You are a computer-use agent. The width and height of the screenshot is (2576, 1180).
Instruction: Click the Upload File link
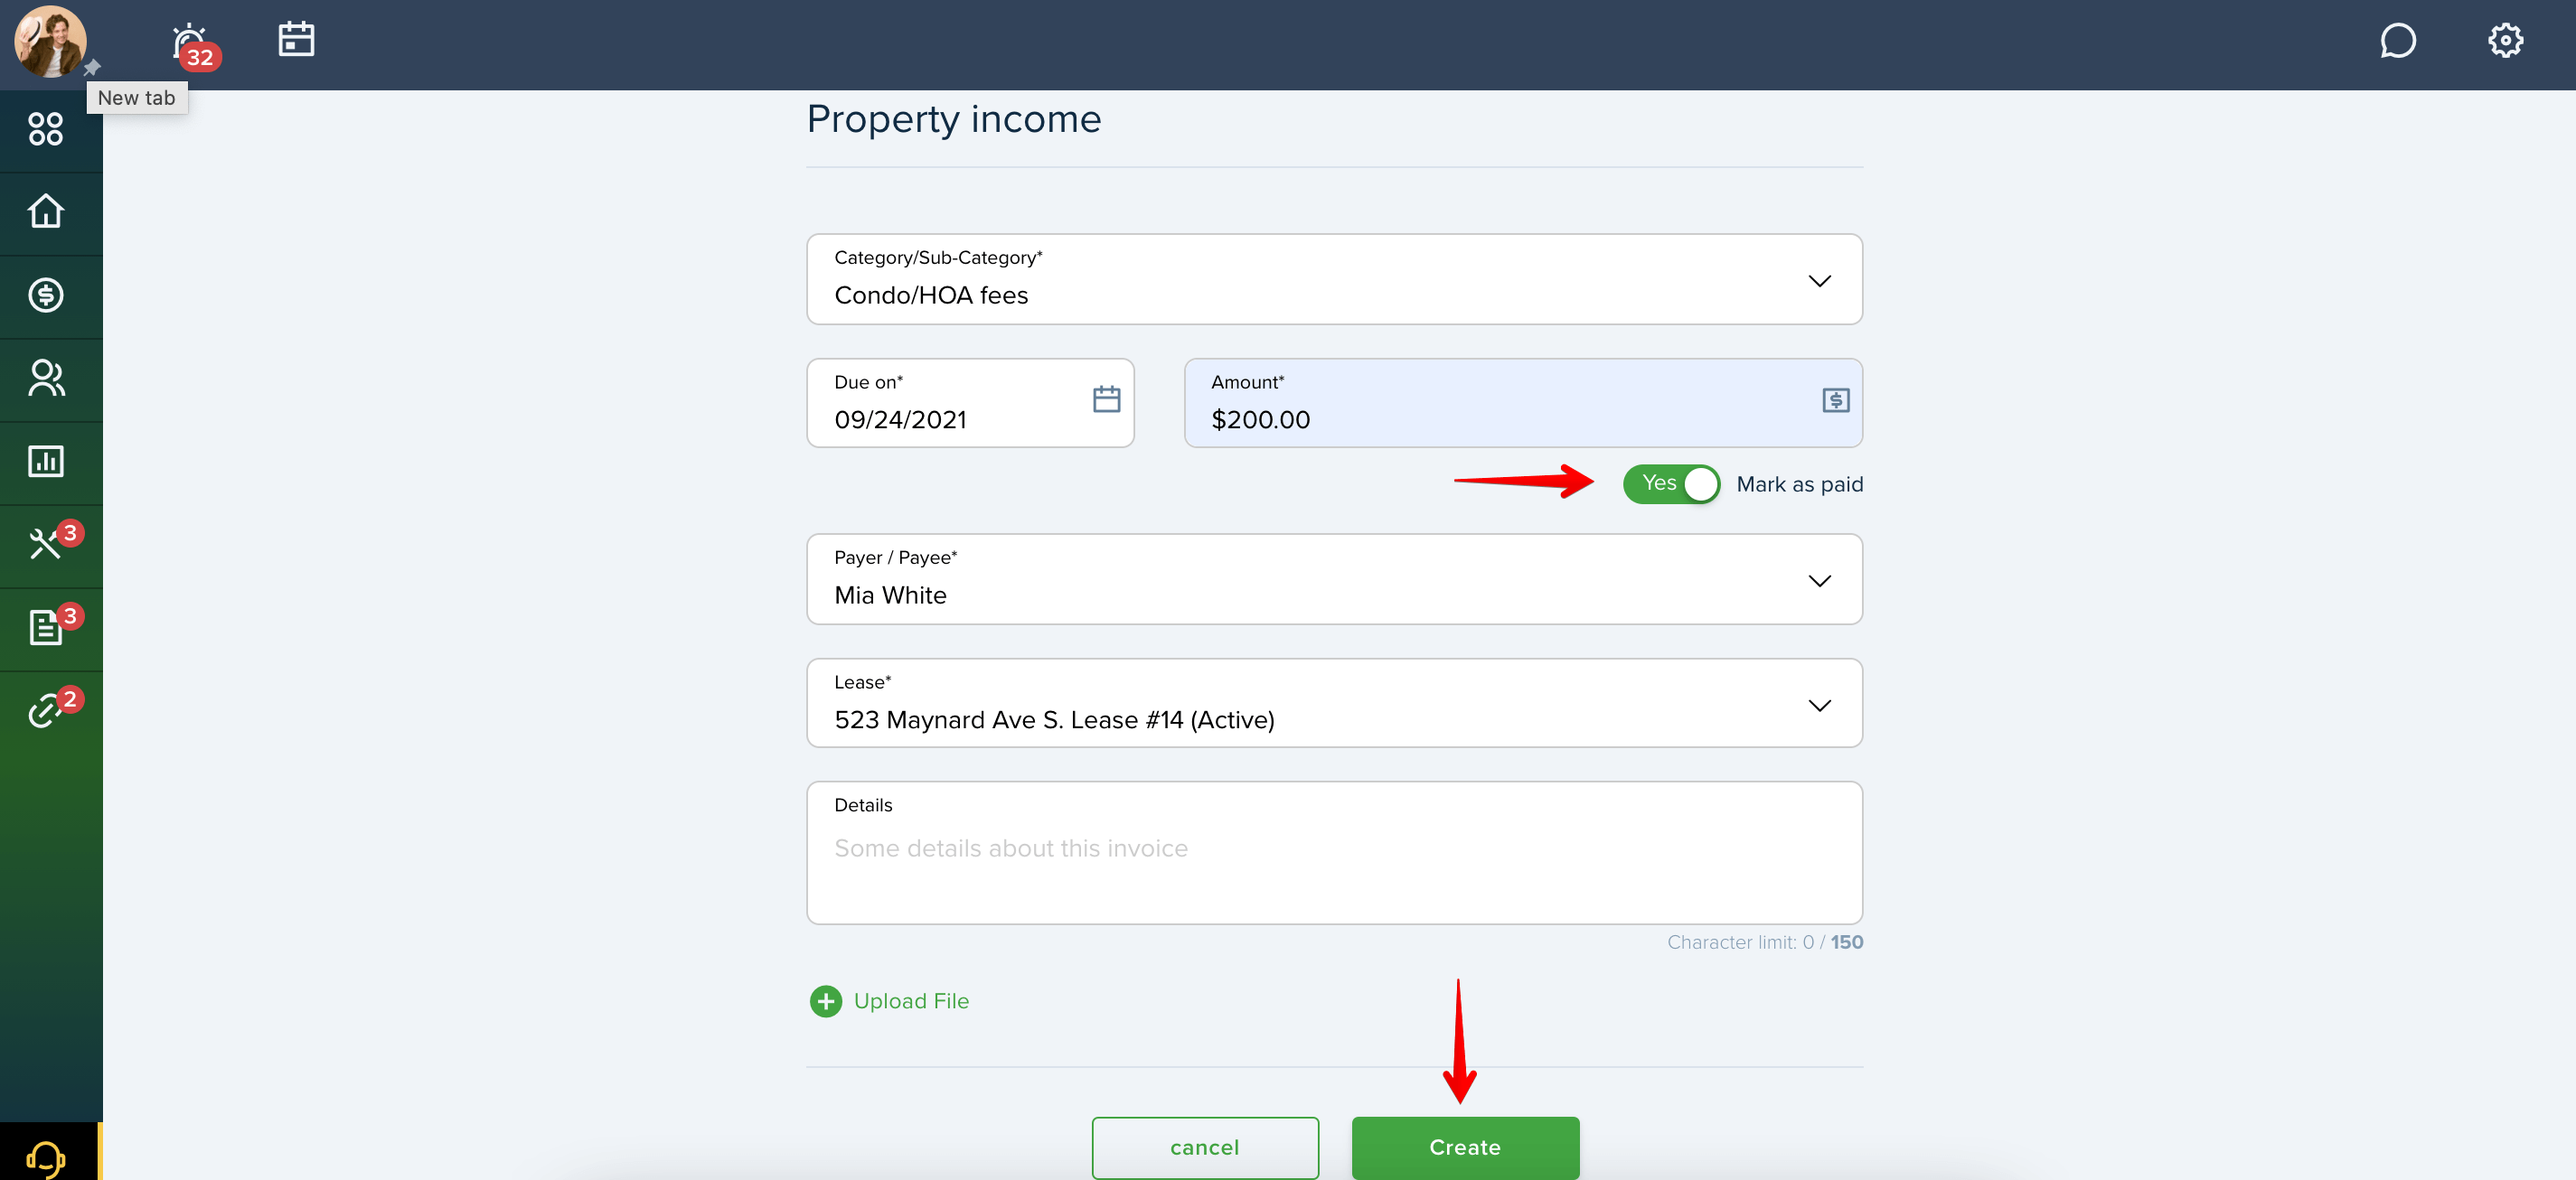click(x=911, y=1001)
